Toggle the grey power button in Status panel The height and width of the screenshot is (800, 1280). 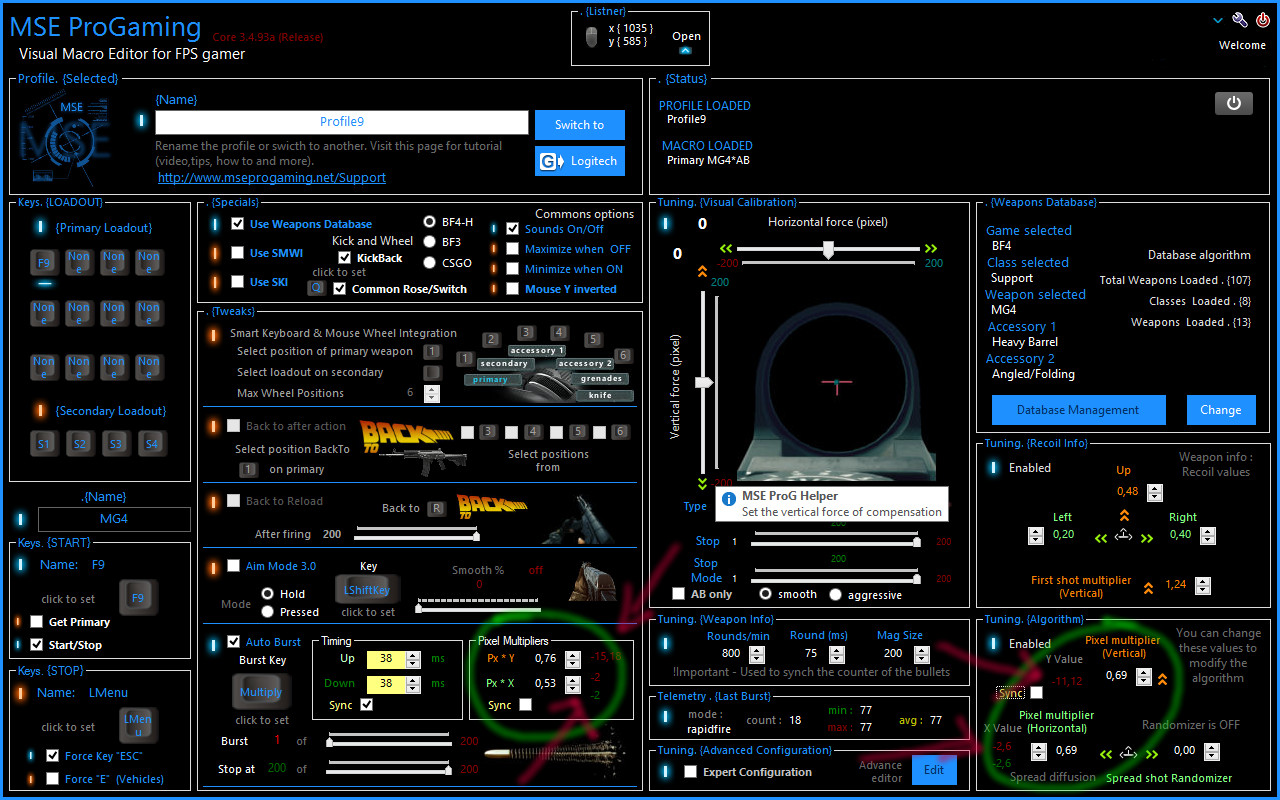(x=1234, y=103)
